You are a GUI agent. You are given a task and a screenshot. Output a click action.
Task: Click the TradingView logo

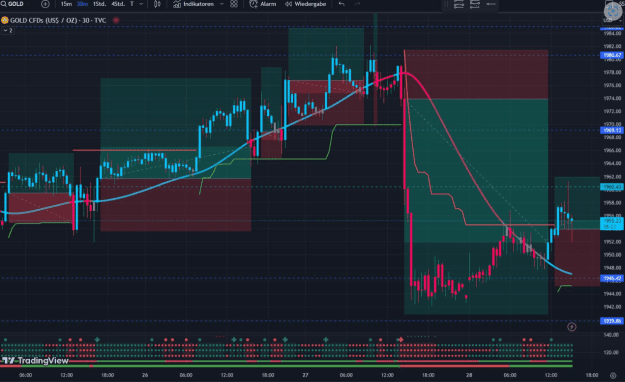35,360
